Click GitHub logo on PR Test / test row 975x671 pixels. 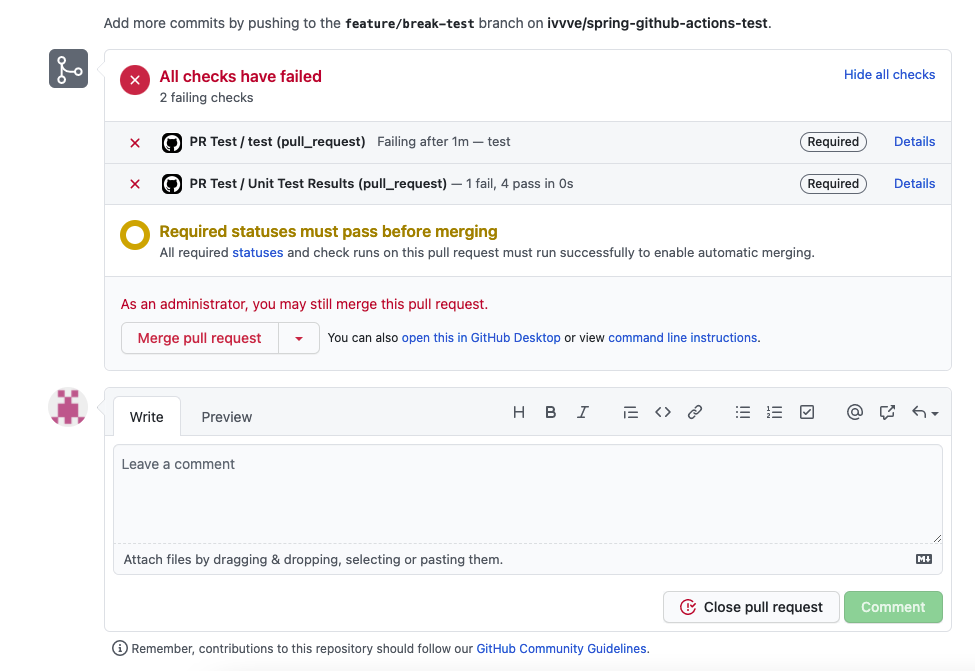[172, 142]
